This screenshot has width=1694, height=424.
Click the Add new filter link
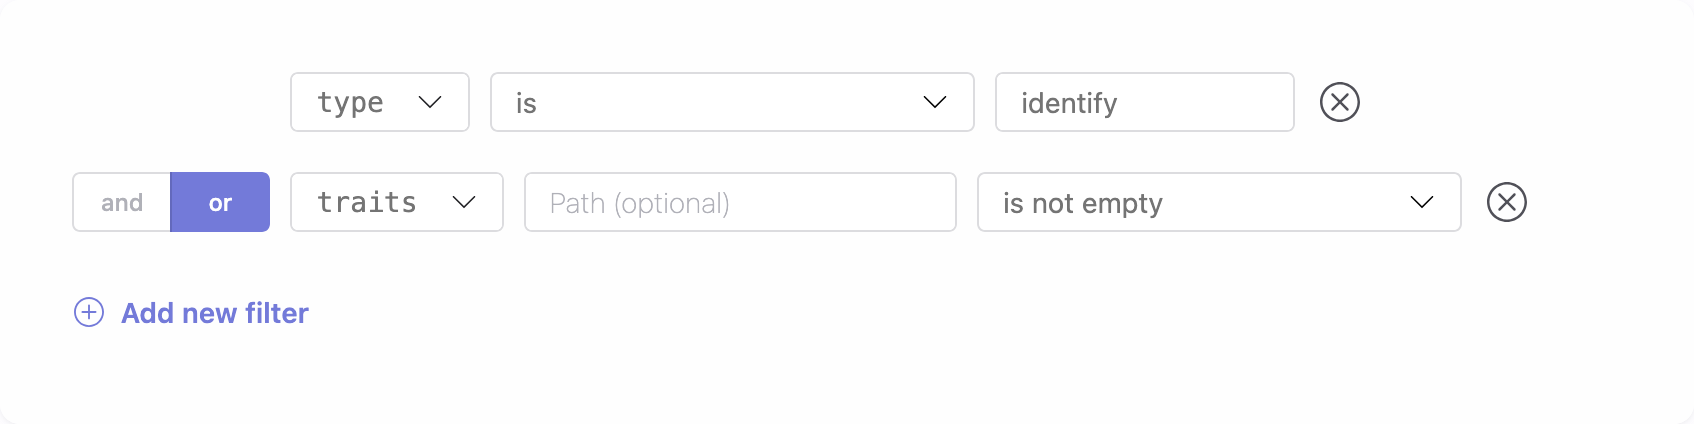[x=215, y=313]
